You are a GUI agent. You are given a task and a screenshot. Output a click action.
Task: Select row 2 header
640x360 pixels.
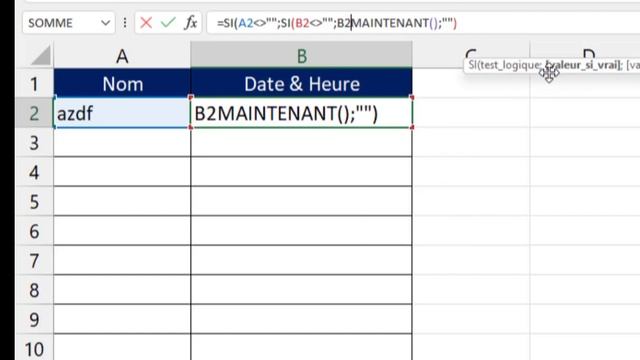tap(34, 113)
